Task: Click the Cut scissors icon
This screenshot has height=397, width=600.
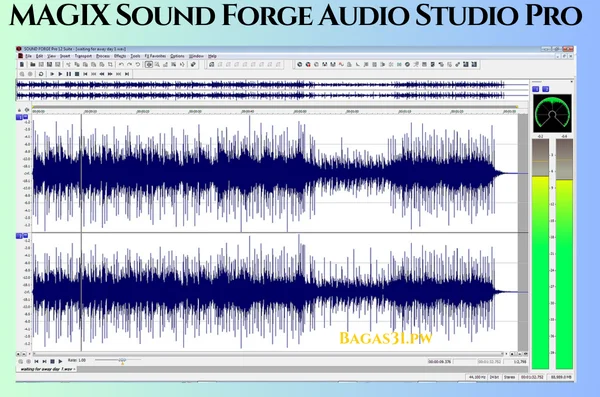Action: pyautogui.click(x=68, y=65)
